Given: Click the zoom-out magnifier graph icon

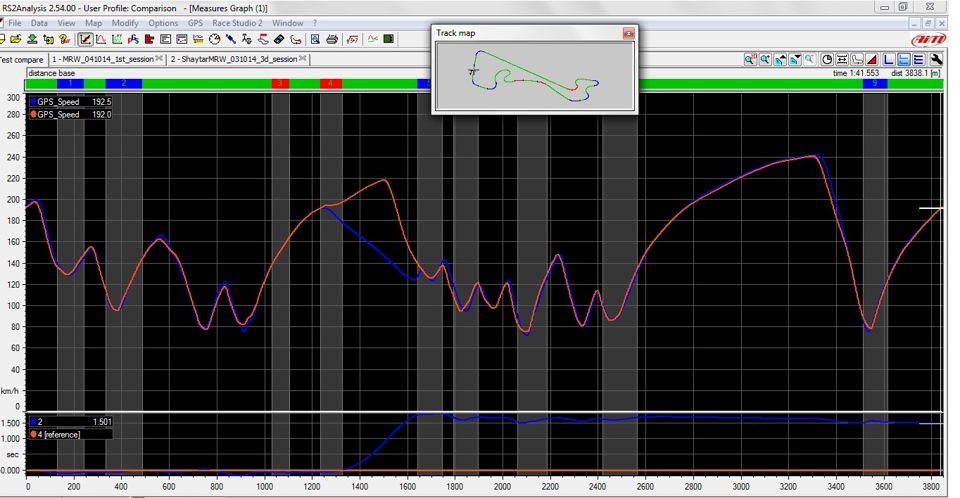Looking at the screenshot, I should coord(809,59).
